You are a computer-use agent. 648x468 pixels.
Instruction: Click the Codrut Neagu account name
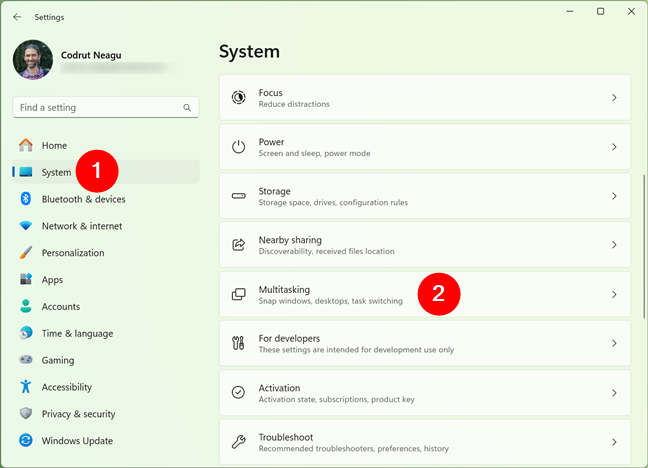pos(91,55)
